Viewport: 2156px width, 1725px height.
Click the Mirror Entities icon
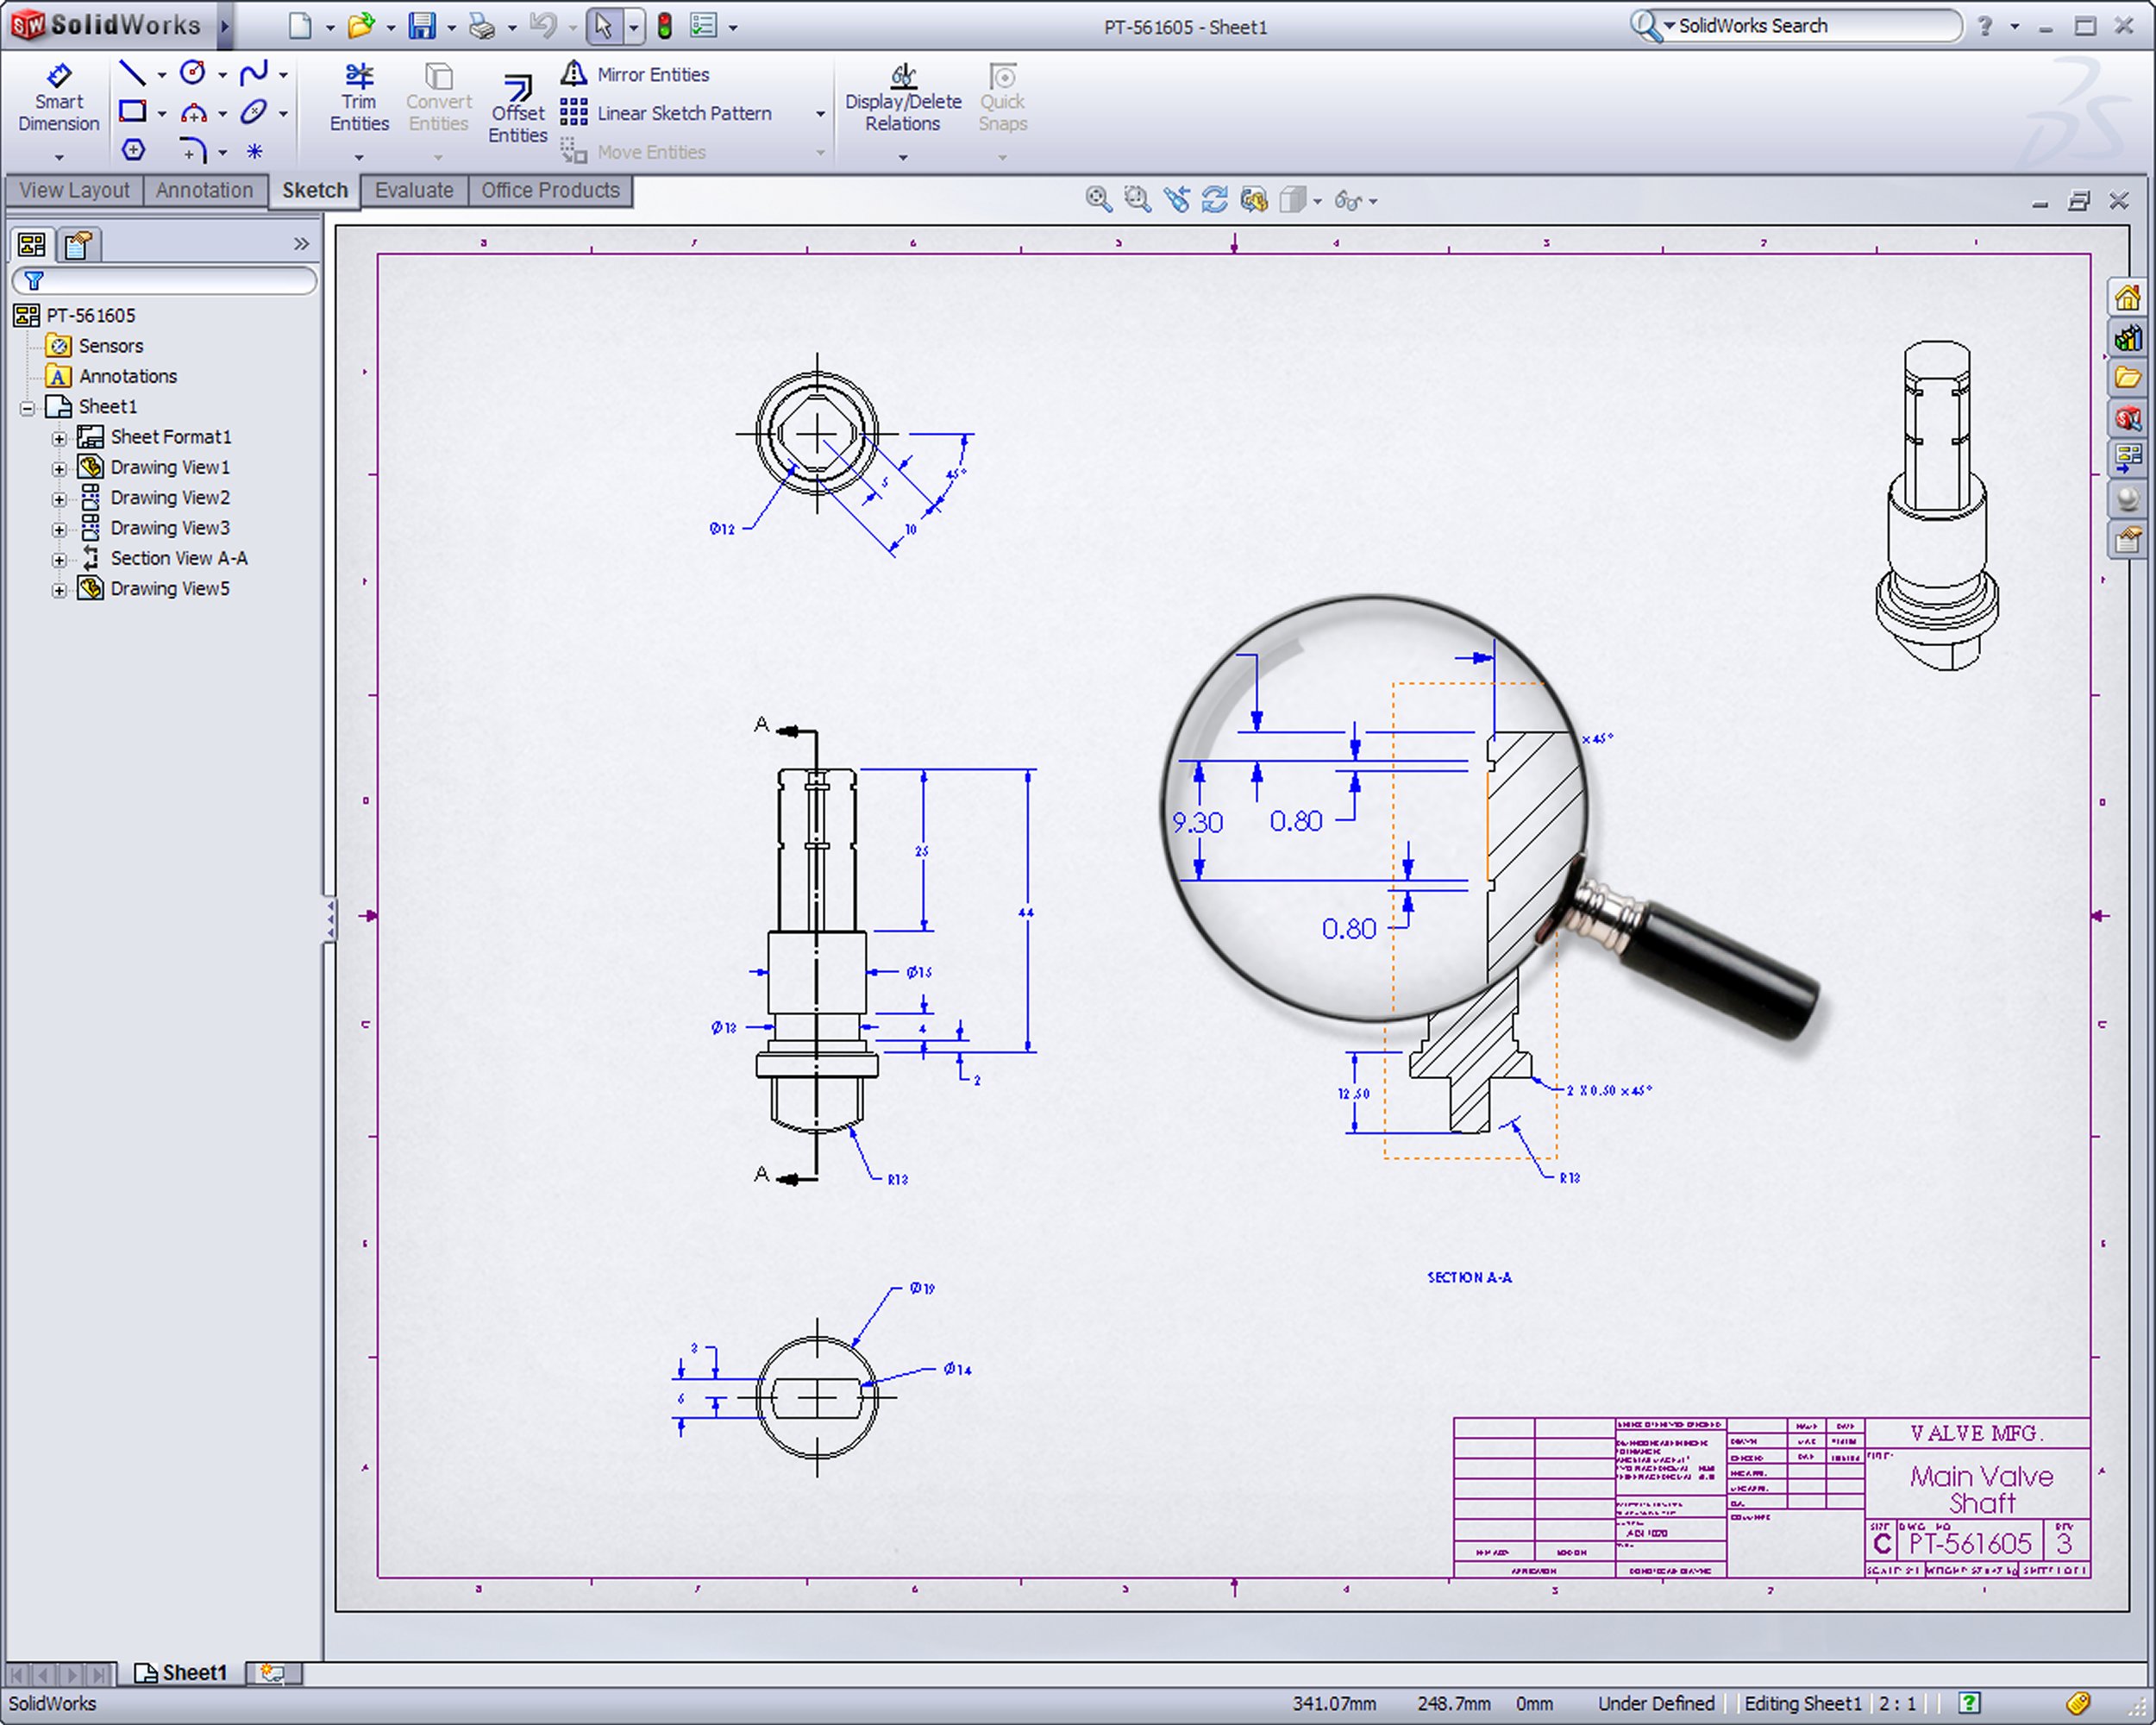pos(573,73)
